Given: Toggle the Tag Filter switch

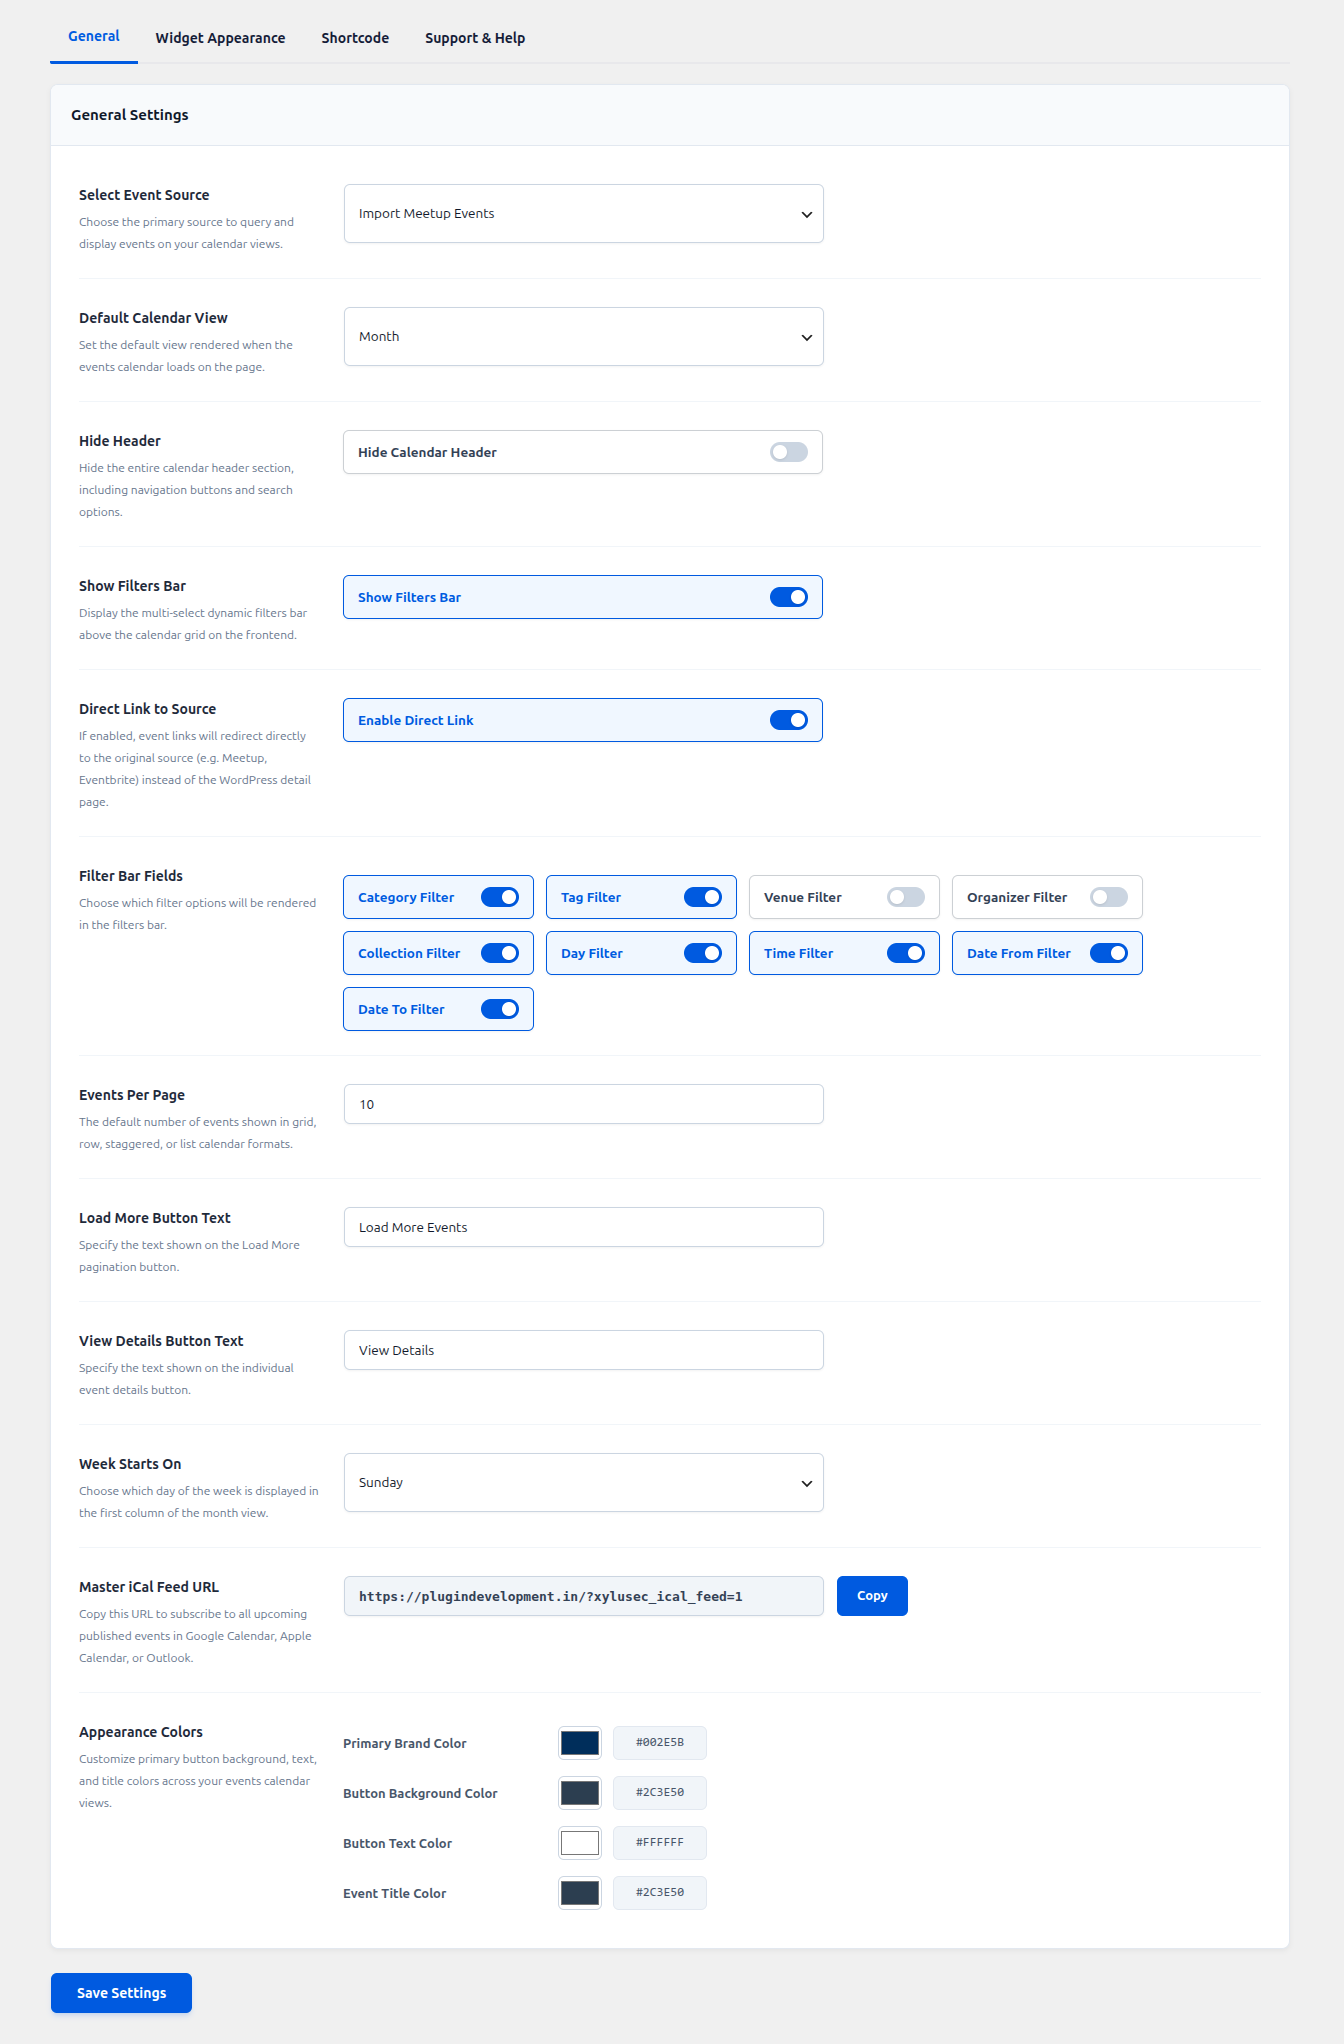Looking at the screenshot, I should click(703, 897).
